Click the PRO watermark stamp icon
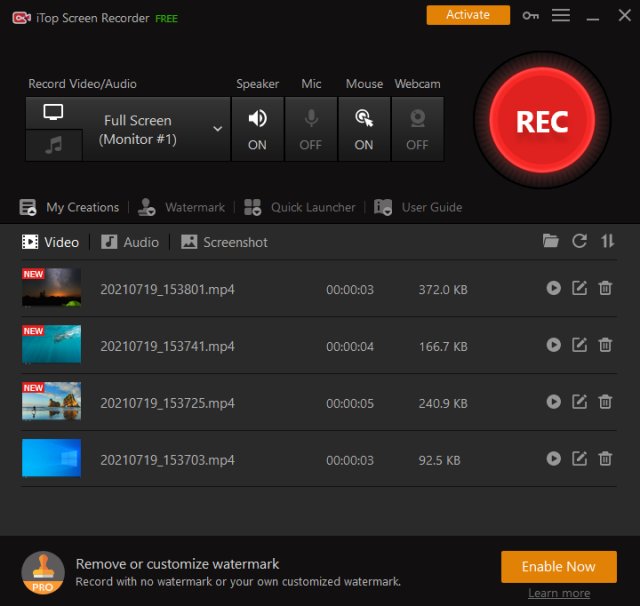 pos(43,573)
